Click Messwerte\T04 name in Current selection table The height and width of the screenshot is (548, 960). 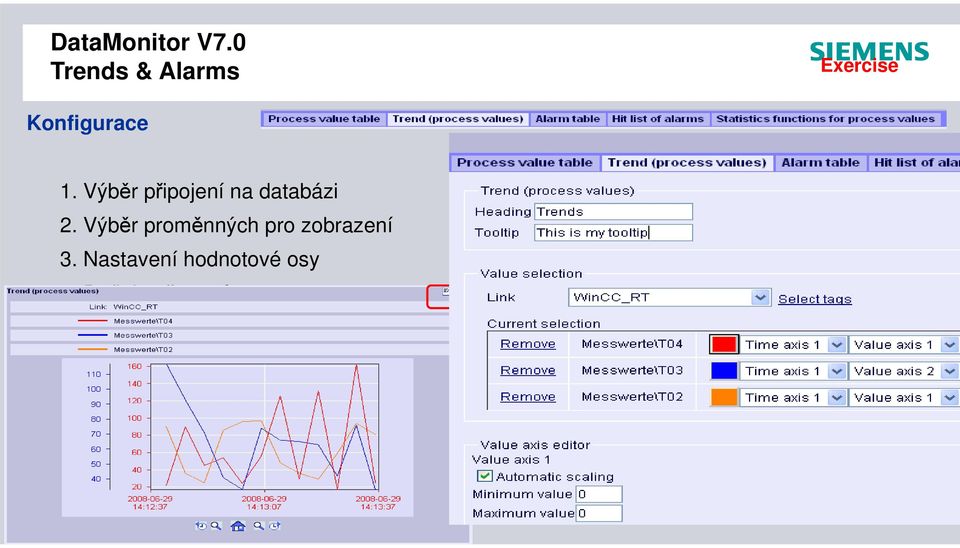tap(632, 344)
